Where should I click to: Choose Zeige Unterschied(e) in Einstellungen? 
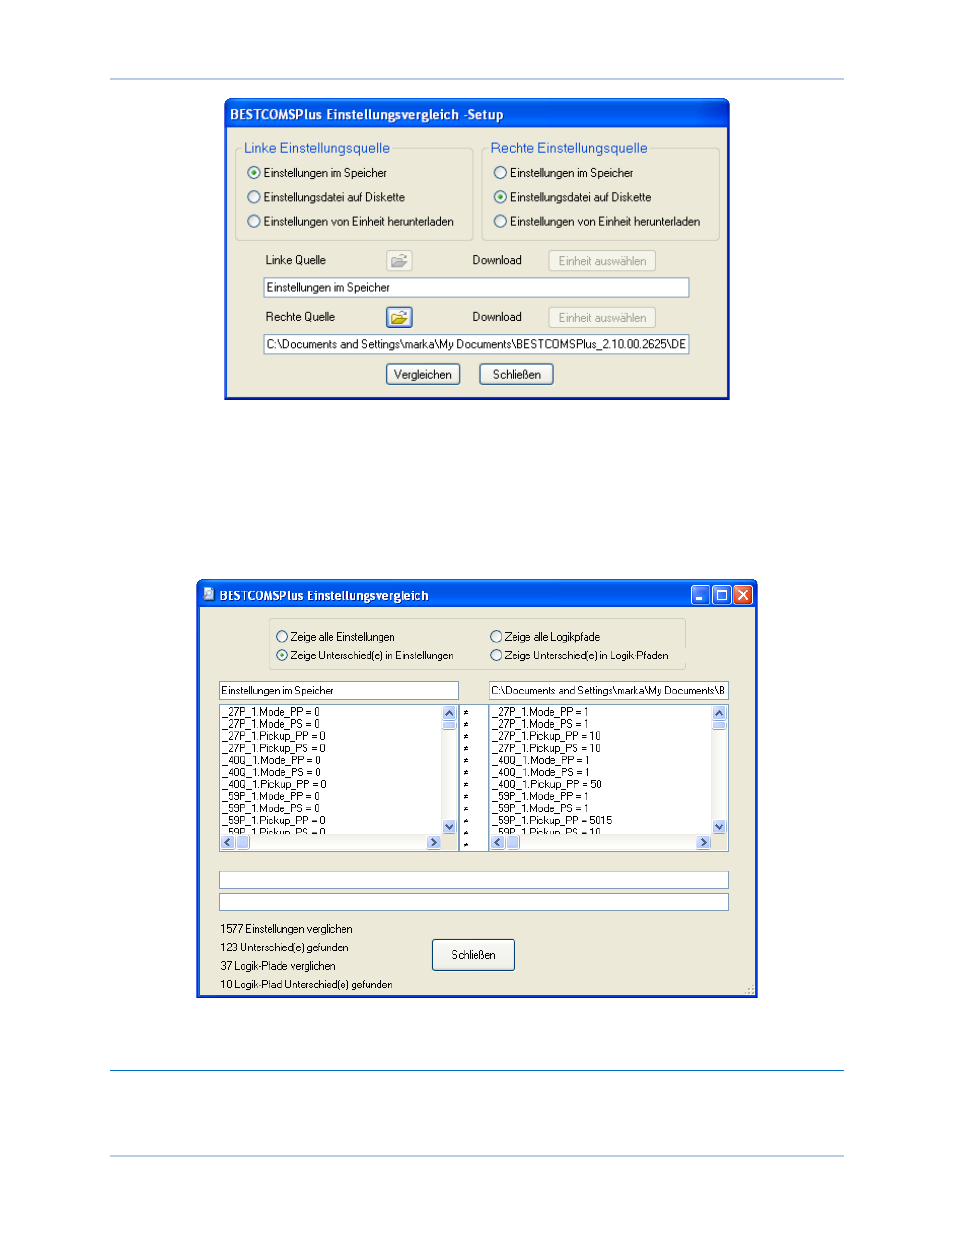tap(364, 656)
